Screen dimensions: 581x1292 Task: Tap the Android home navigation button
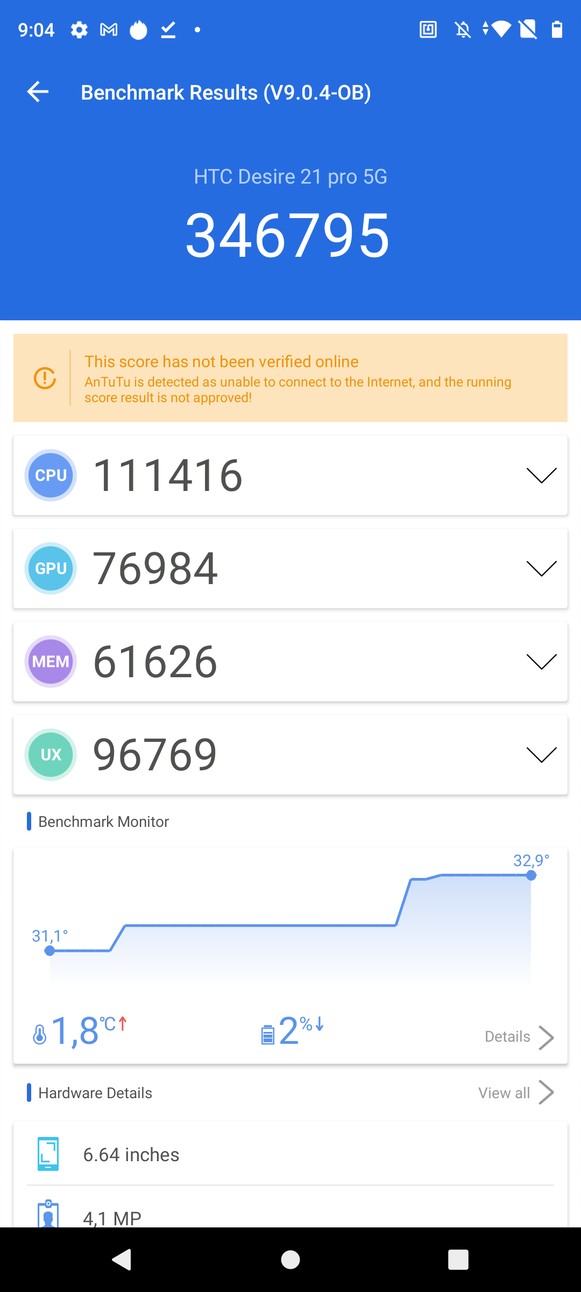click(x=290, y=1260)
